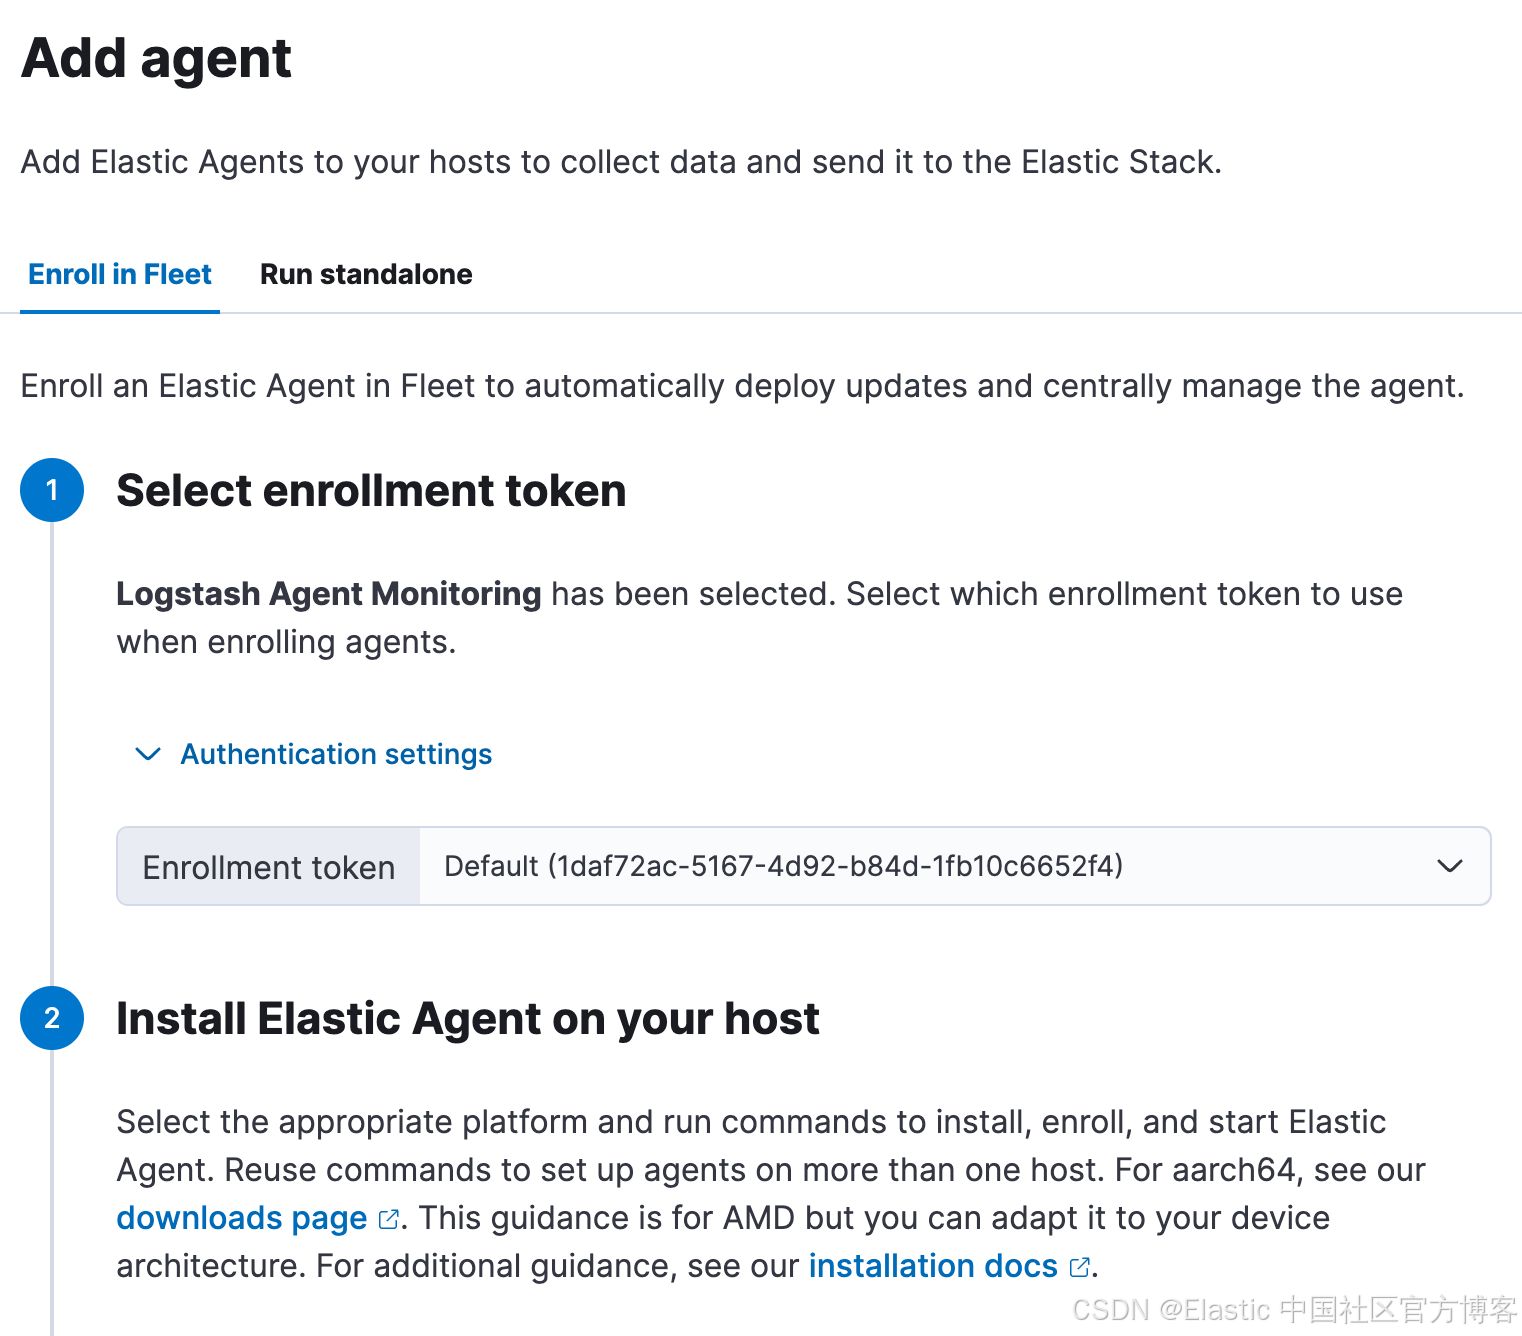Viewport: 1522px width, 1336px height.
Task: Click external-link icon beside downloads page
Action: [x=389, y=1219]
